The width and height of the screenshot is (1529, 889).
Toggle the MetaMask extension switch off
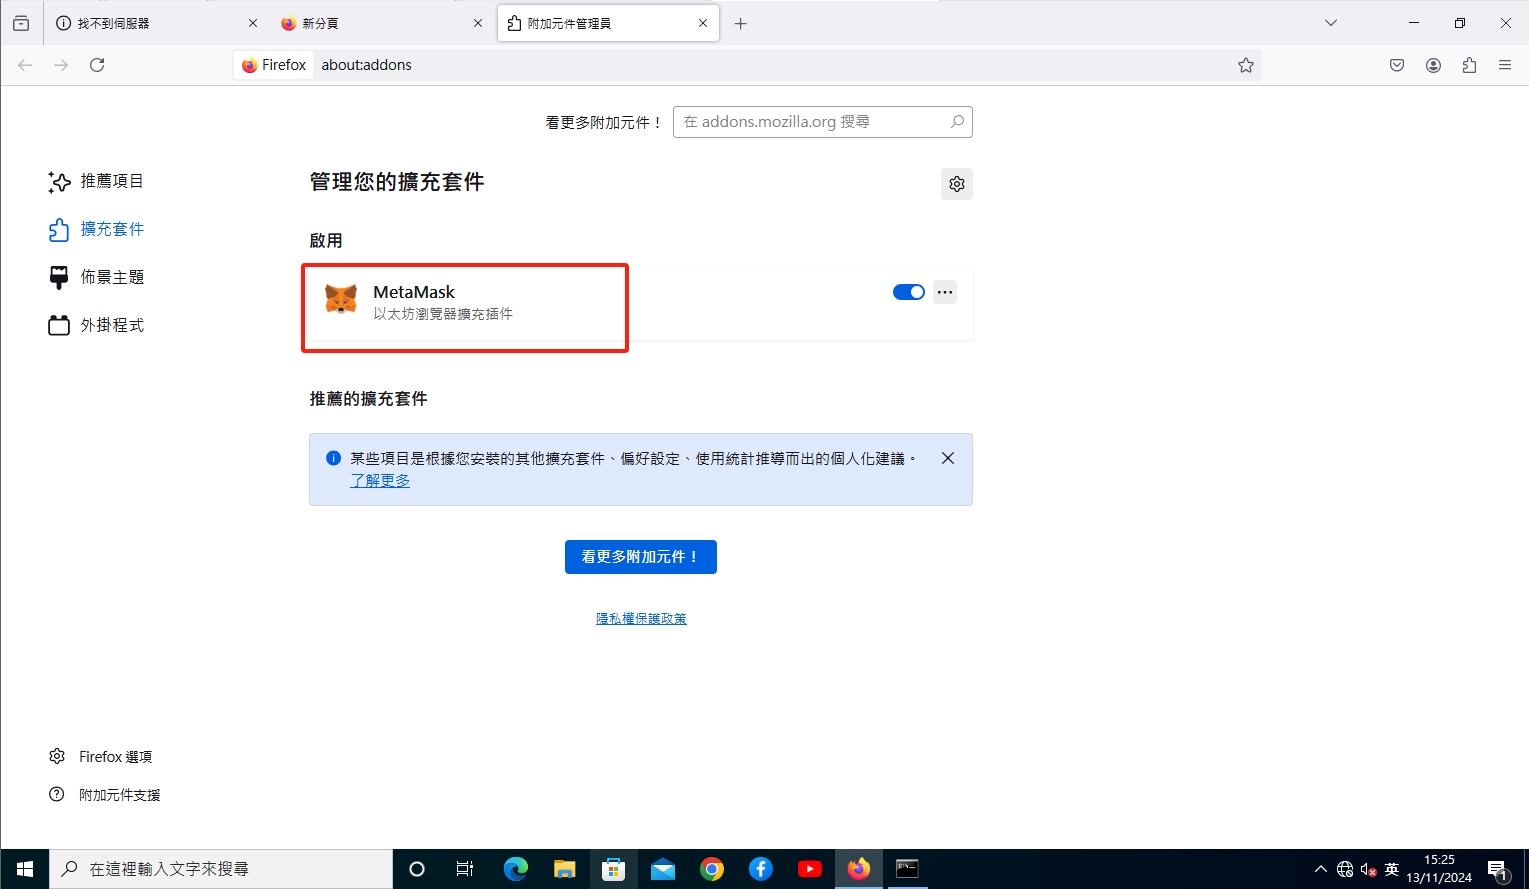(908, 292)
